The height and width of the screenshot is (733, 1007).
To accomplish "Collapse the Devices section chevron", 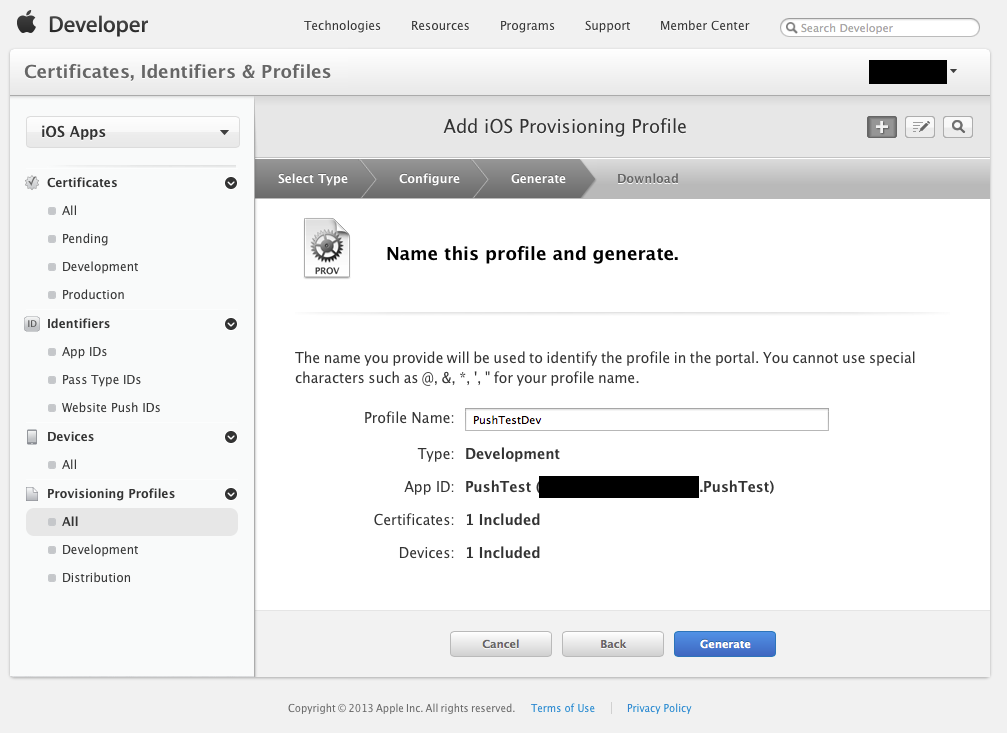I will tap(231, 437).
